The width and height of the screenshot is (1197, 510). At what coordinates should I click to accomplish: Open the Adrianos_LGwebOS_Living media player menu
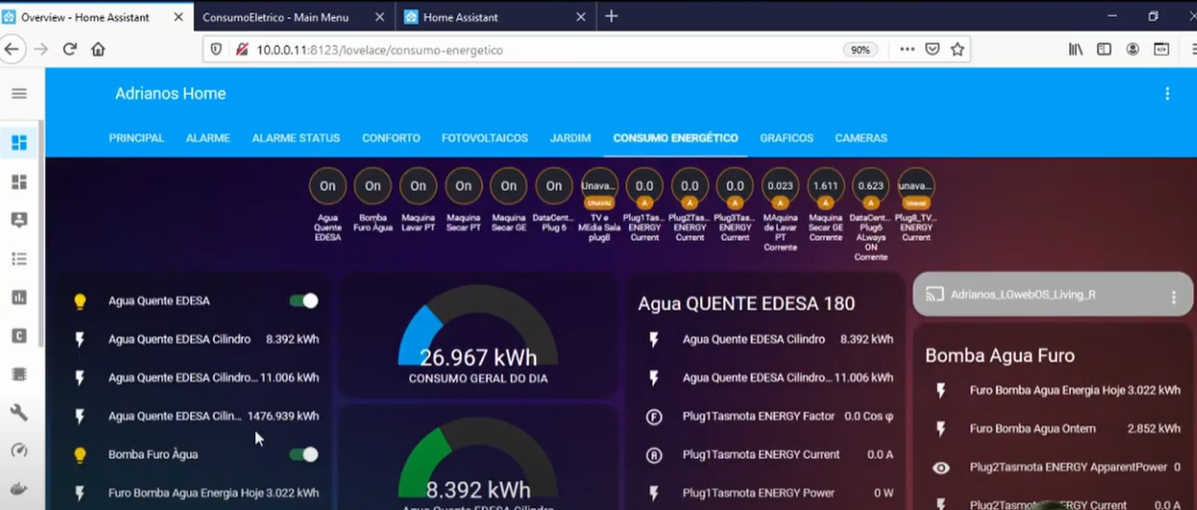coord(1173,297)
